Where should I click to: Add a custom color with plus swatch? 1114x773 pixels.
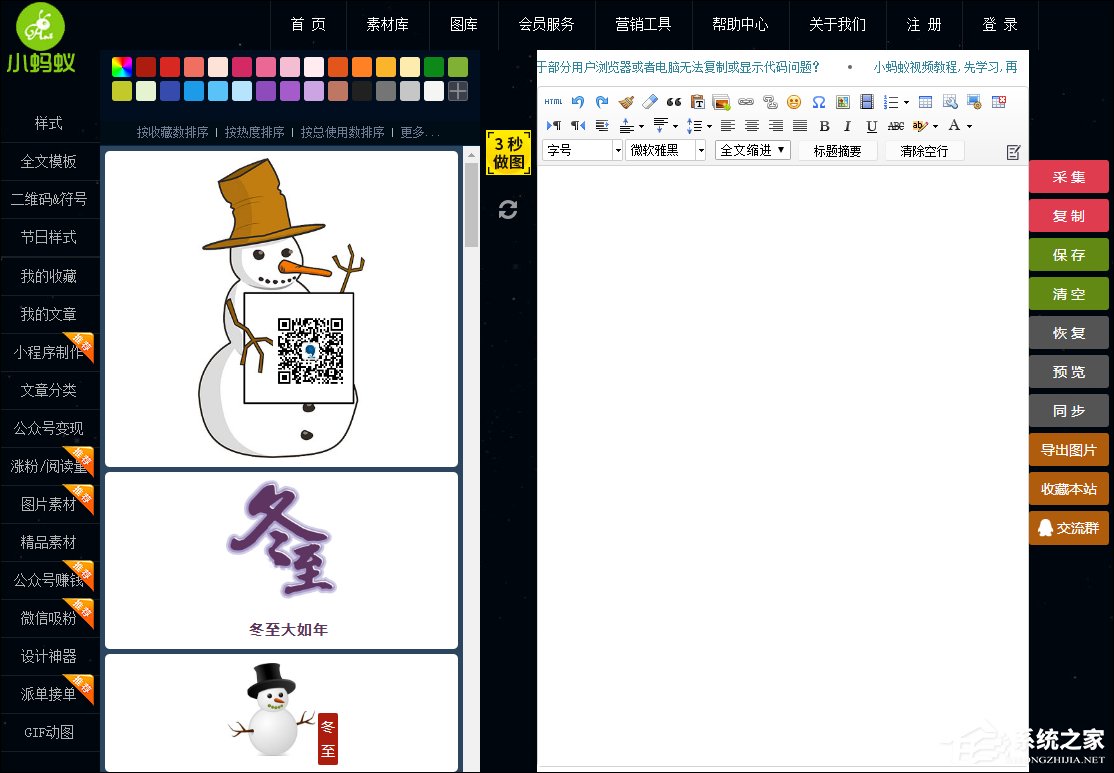pyautogui.click(x=458, y=91)
